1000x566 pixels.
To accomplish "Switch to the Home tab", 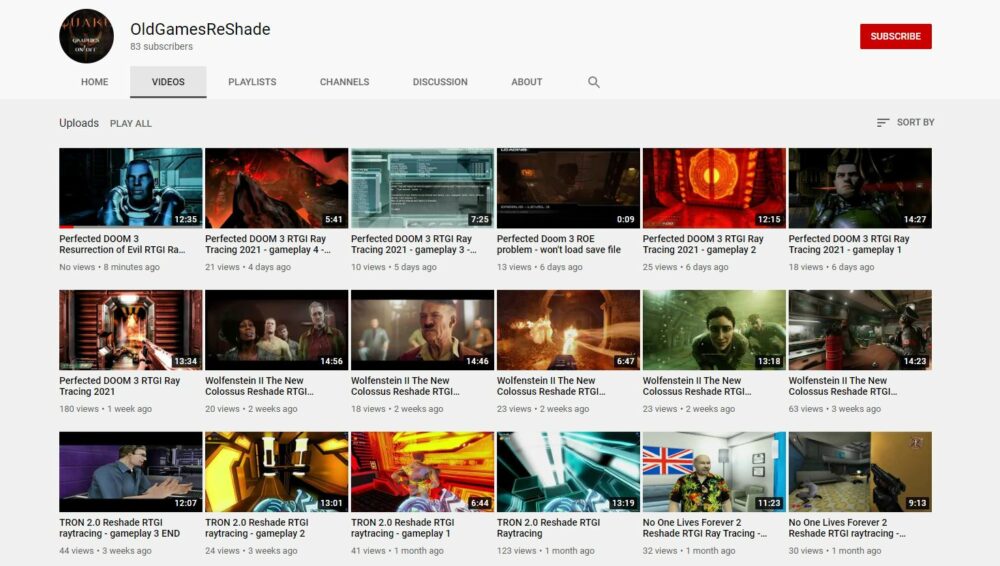I will point(95,82).
